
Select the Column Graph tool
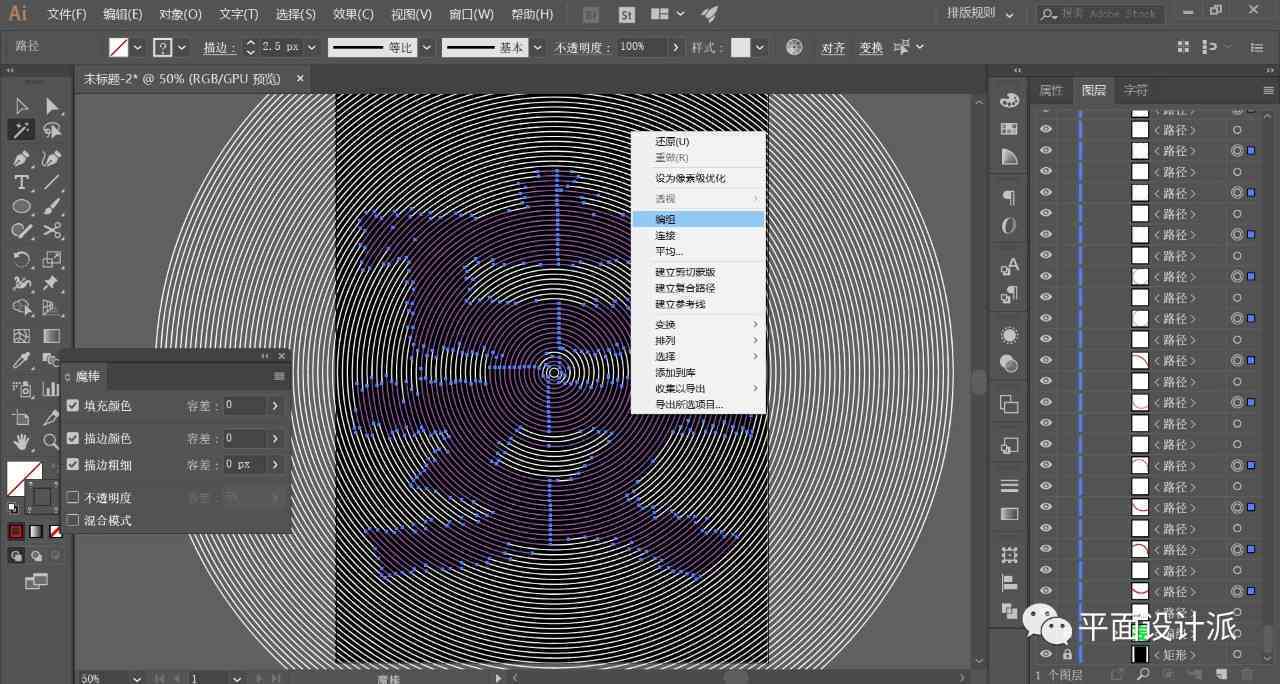tap(52, 388)
